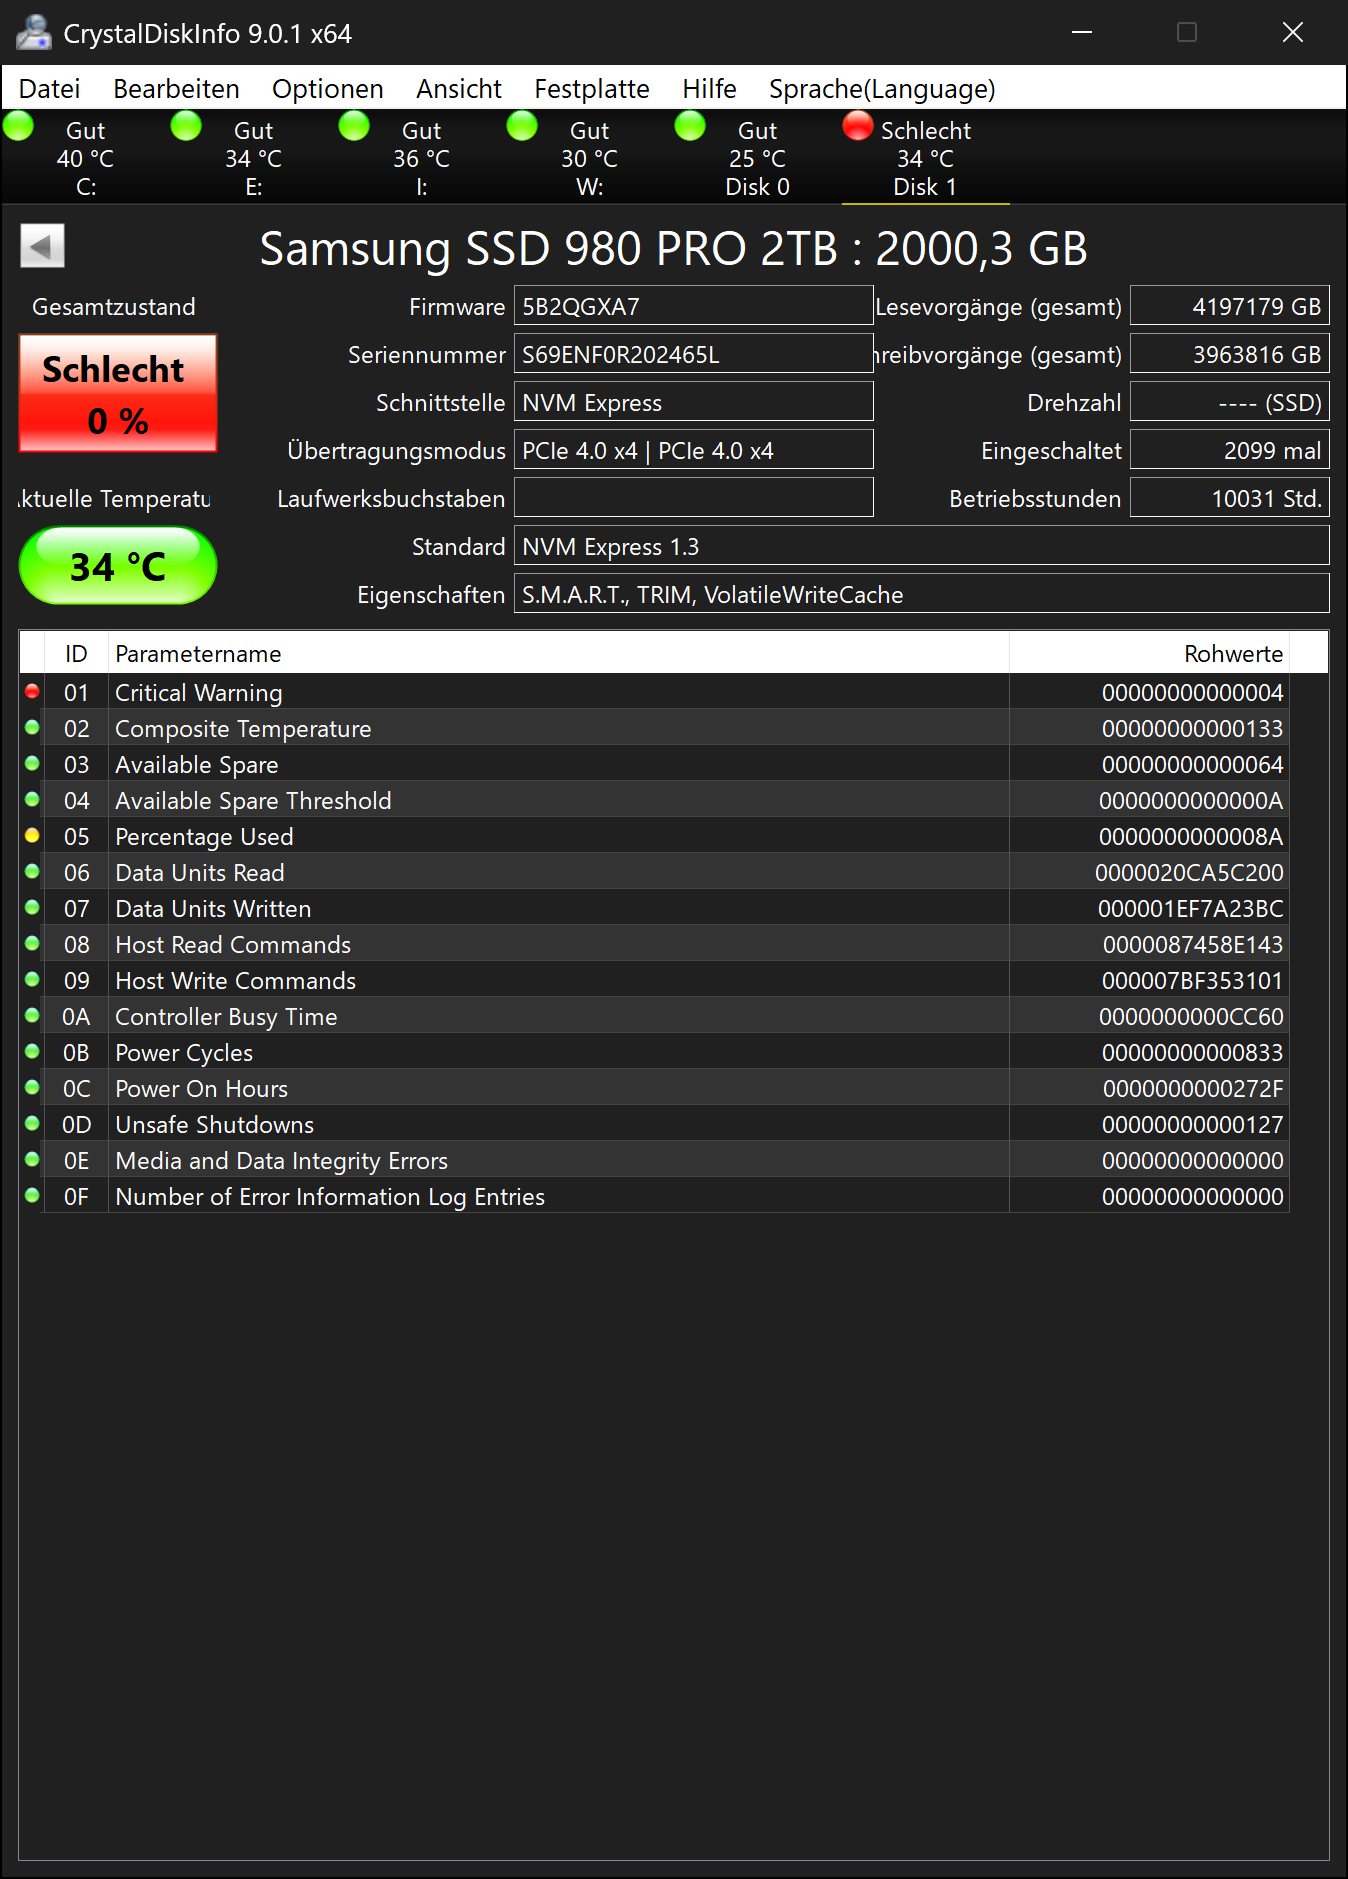Click green dot beside Media and Data Integrity Errors
This screenshot has height=1879, width=1348.
click(x=32, y=1160)
